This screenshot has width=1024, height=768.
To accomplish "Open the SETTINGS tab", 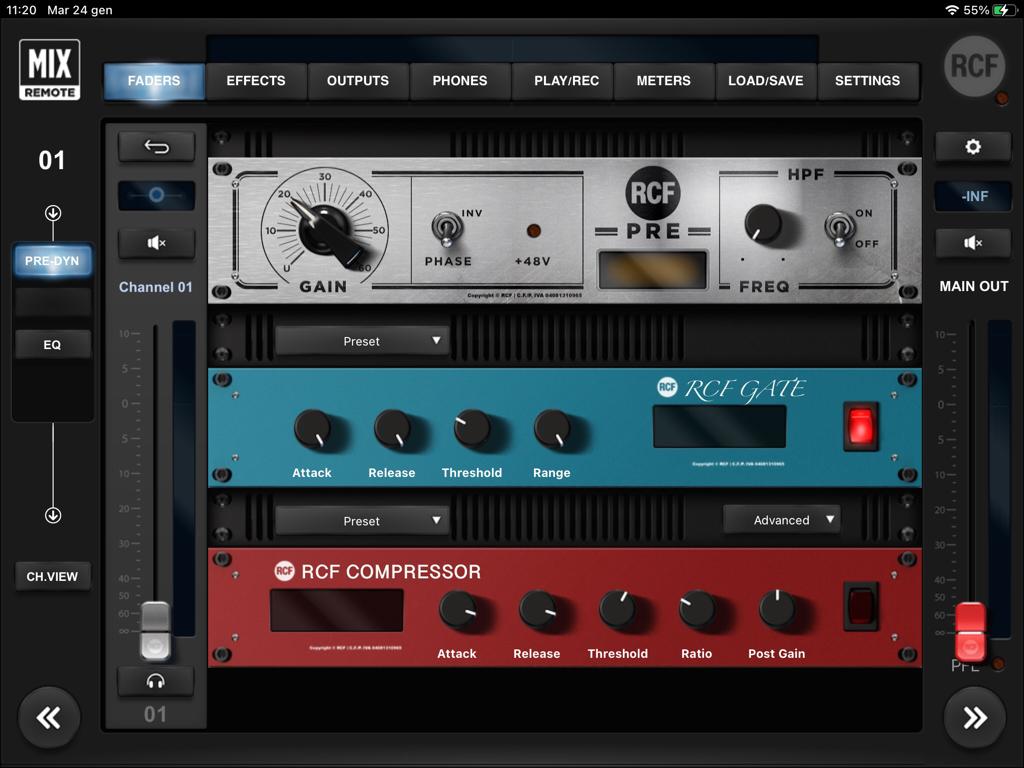I will (867, 81).
